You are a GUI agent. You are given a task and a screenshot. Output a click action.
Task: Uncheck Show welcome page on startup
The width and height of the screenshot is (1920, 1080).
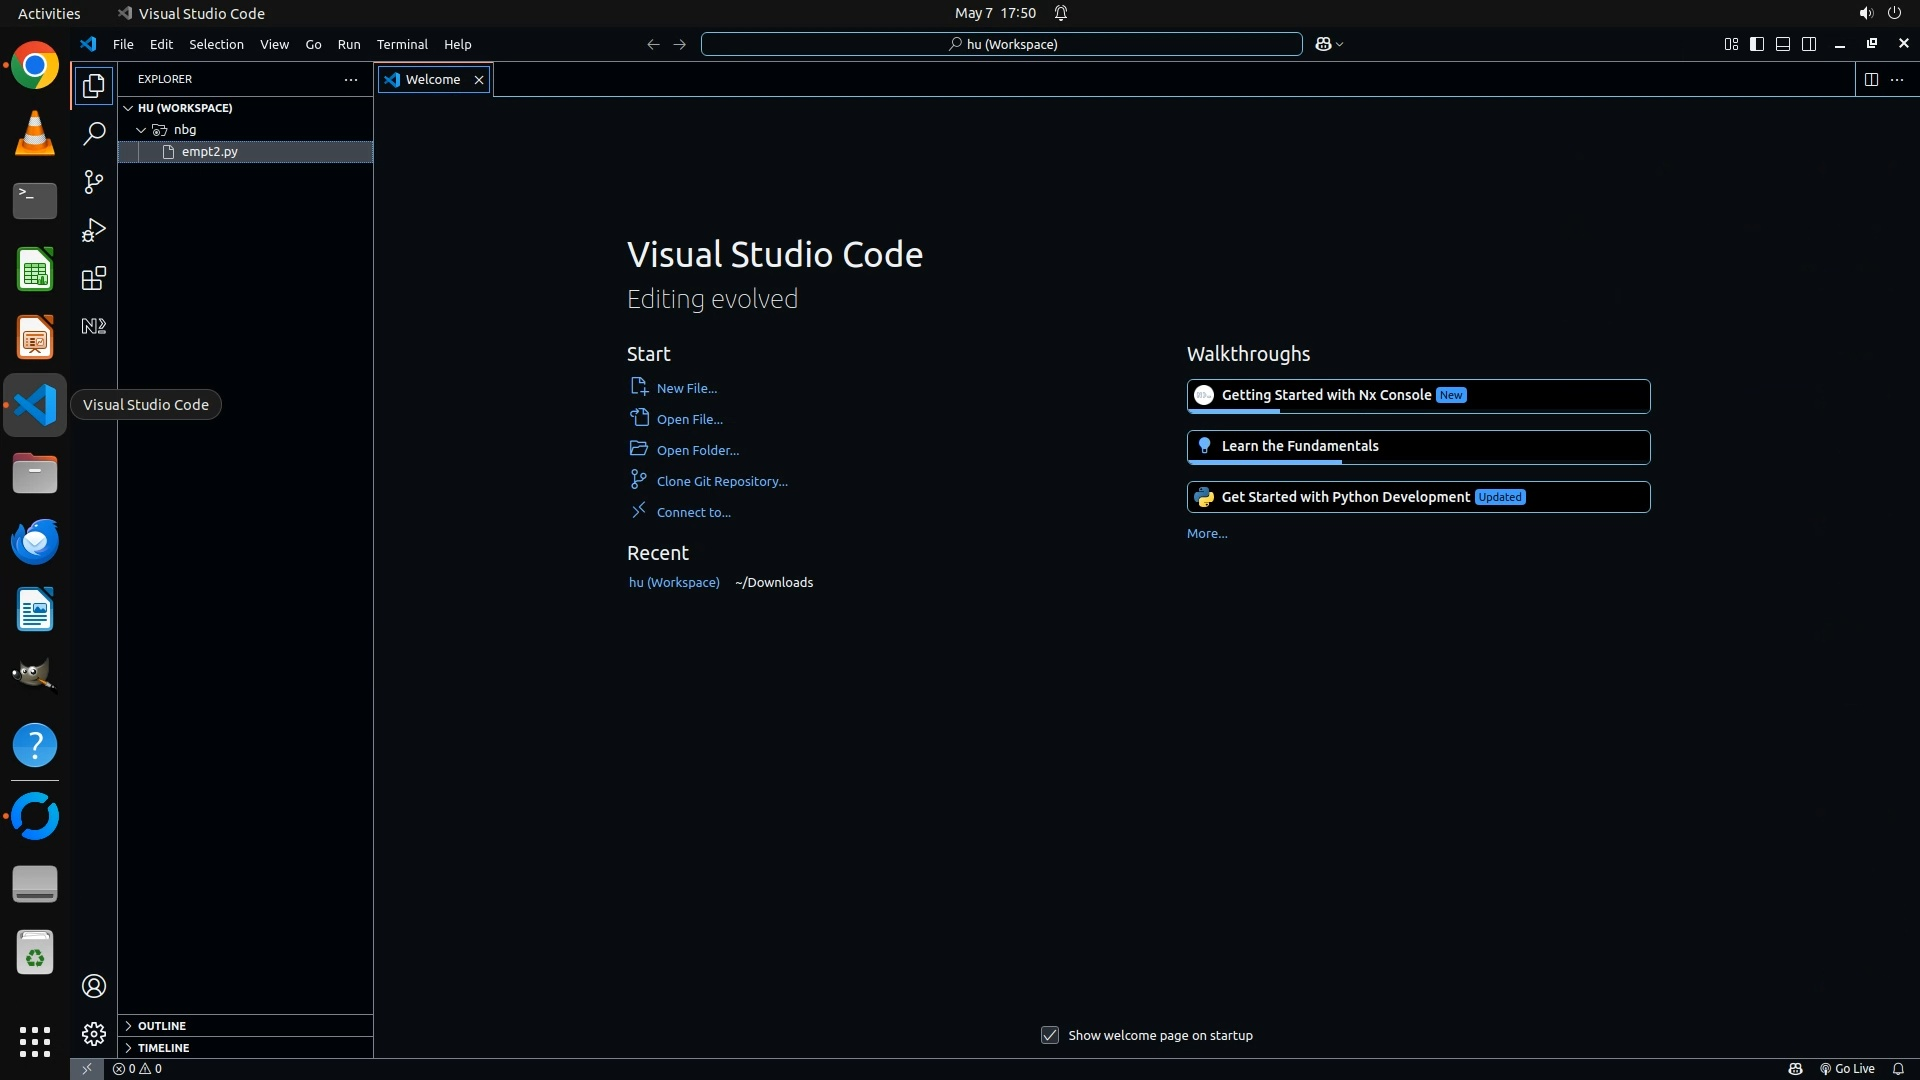1049,1035
